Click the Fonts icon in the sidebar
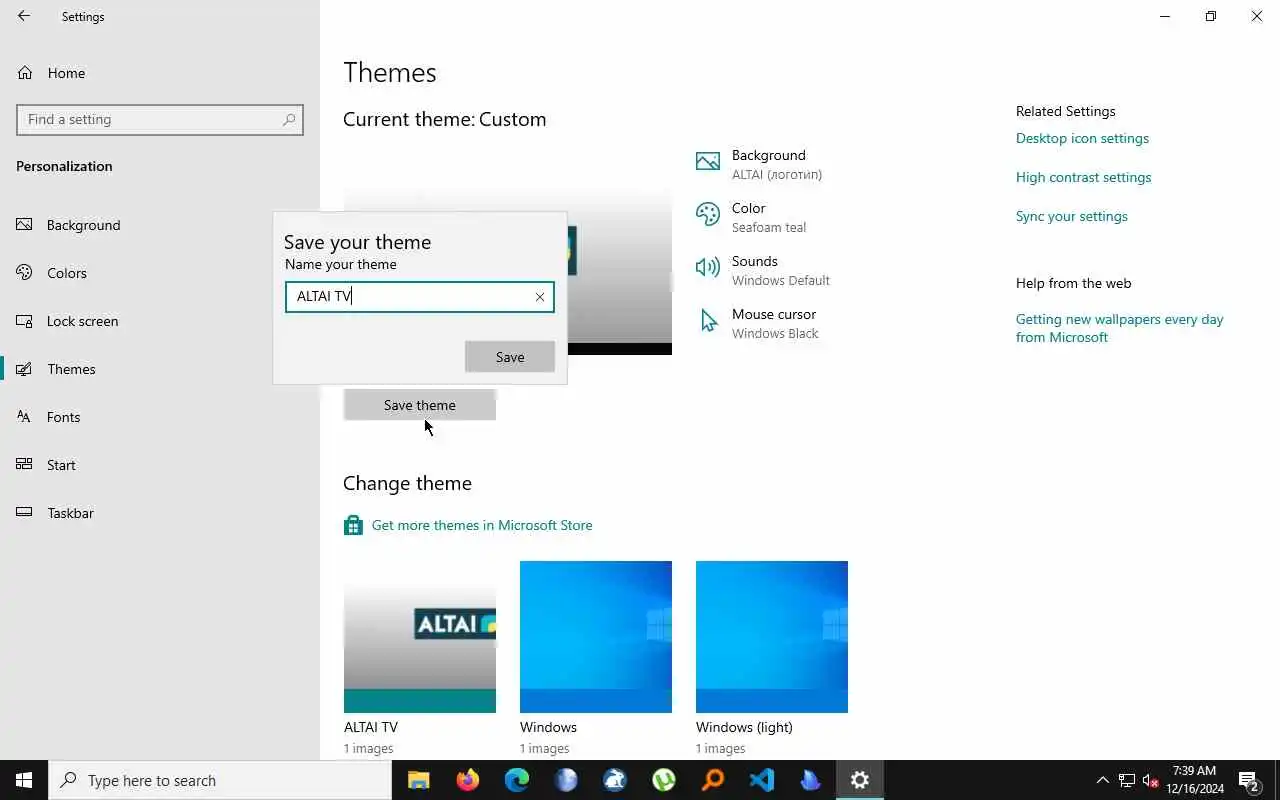This screenshot has width=1280, height=800. point(24,417)
